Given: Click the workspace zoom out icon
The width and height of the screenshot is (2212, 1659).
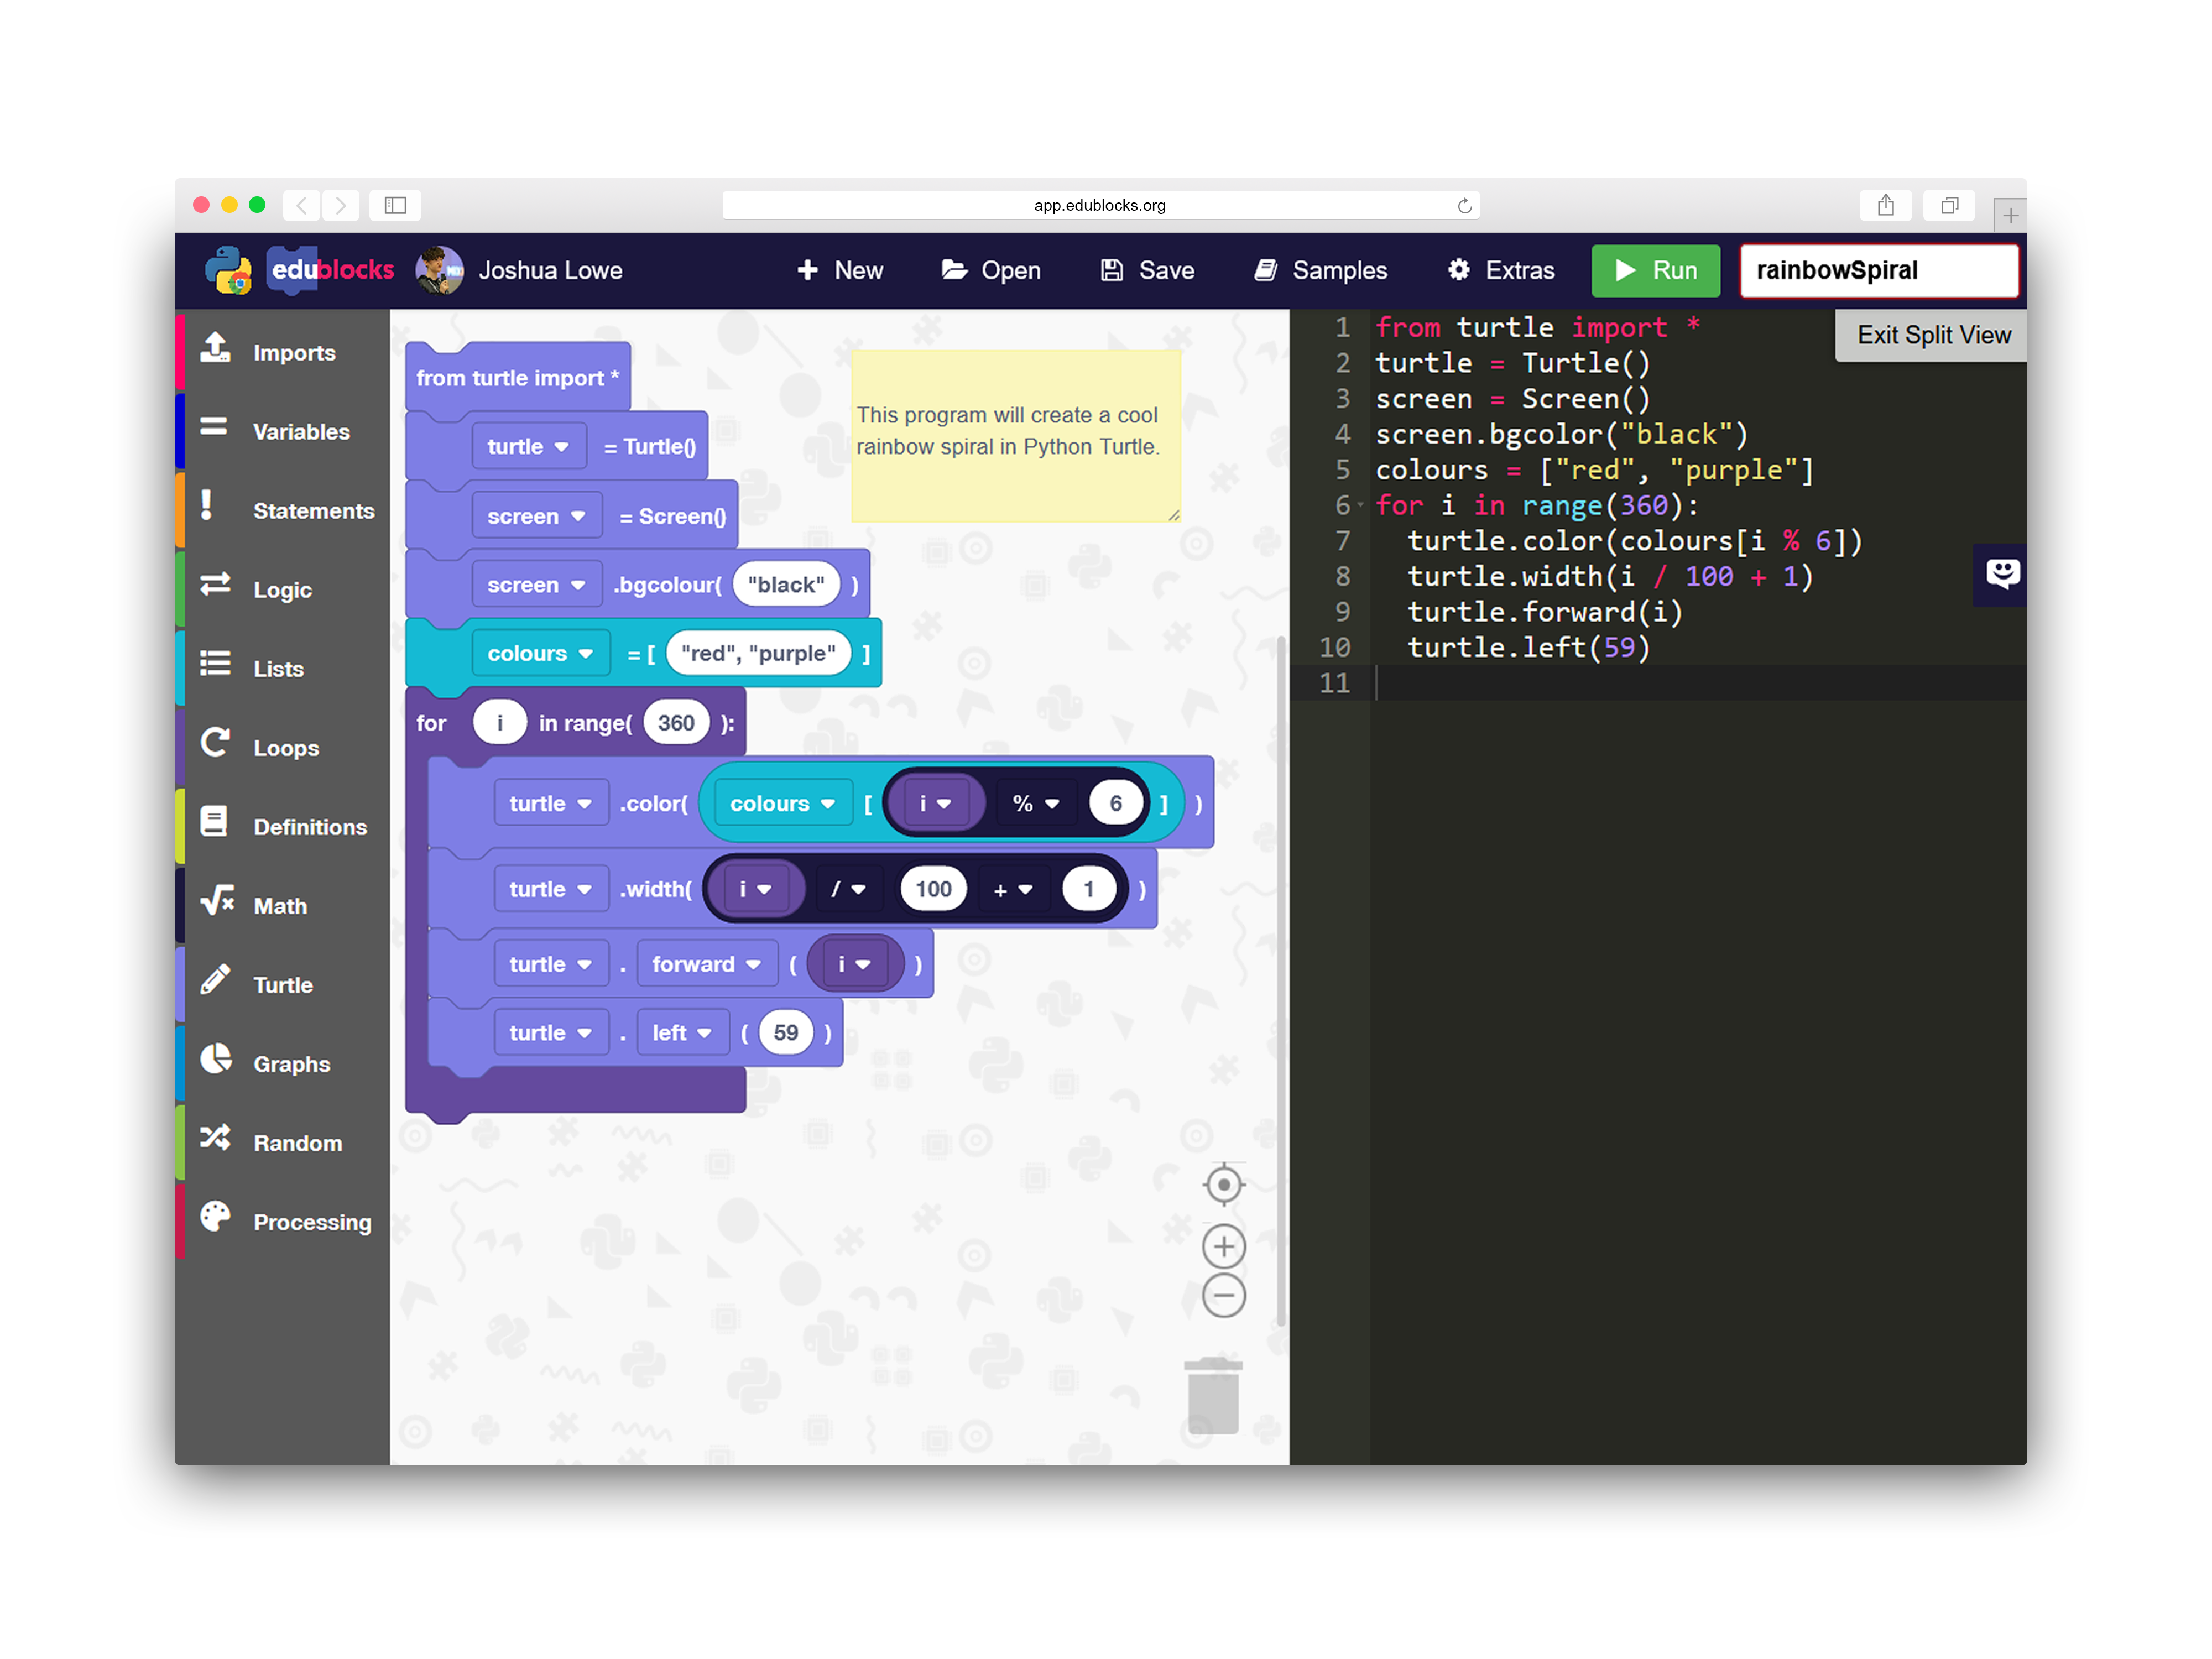Looking at the screenshot, I should coord(1223,1296).
